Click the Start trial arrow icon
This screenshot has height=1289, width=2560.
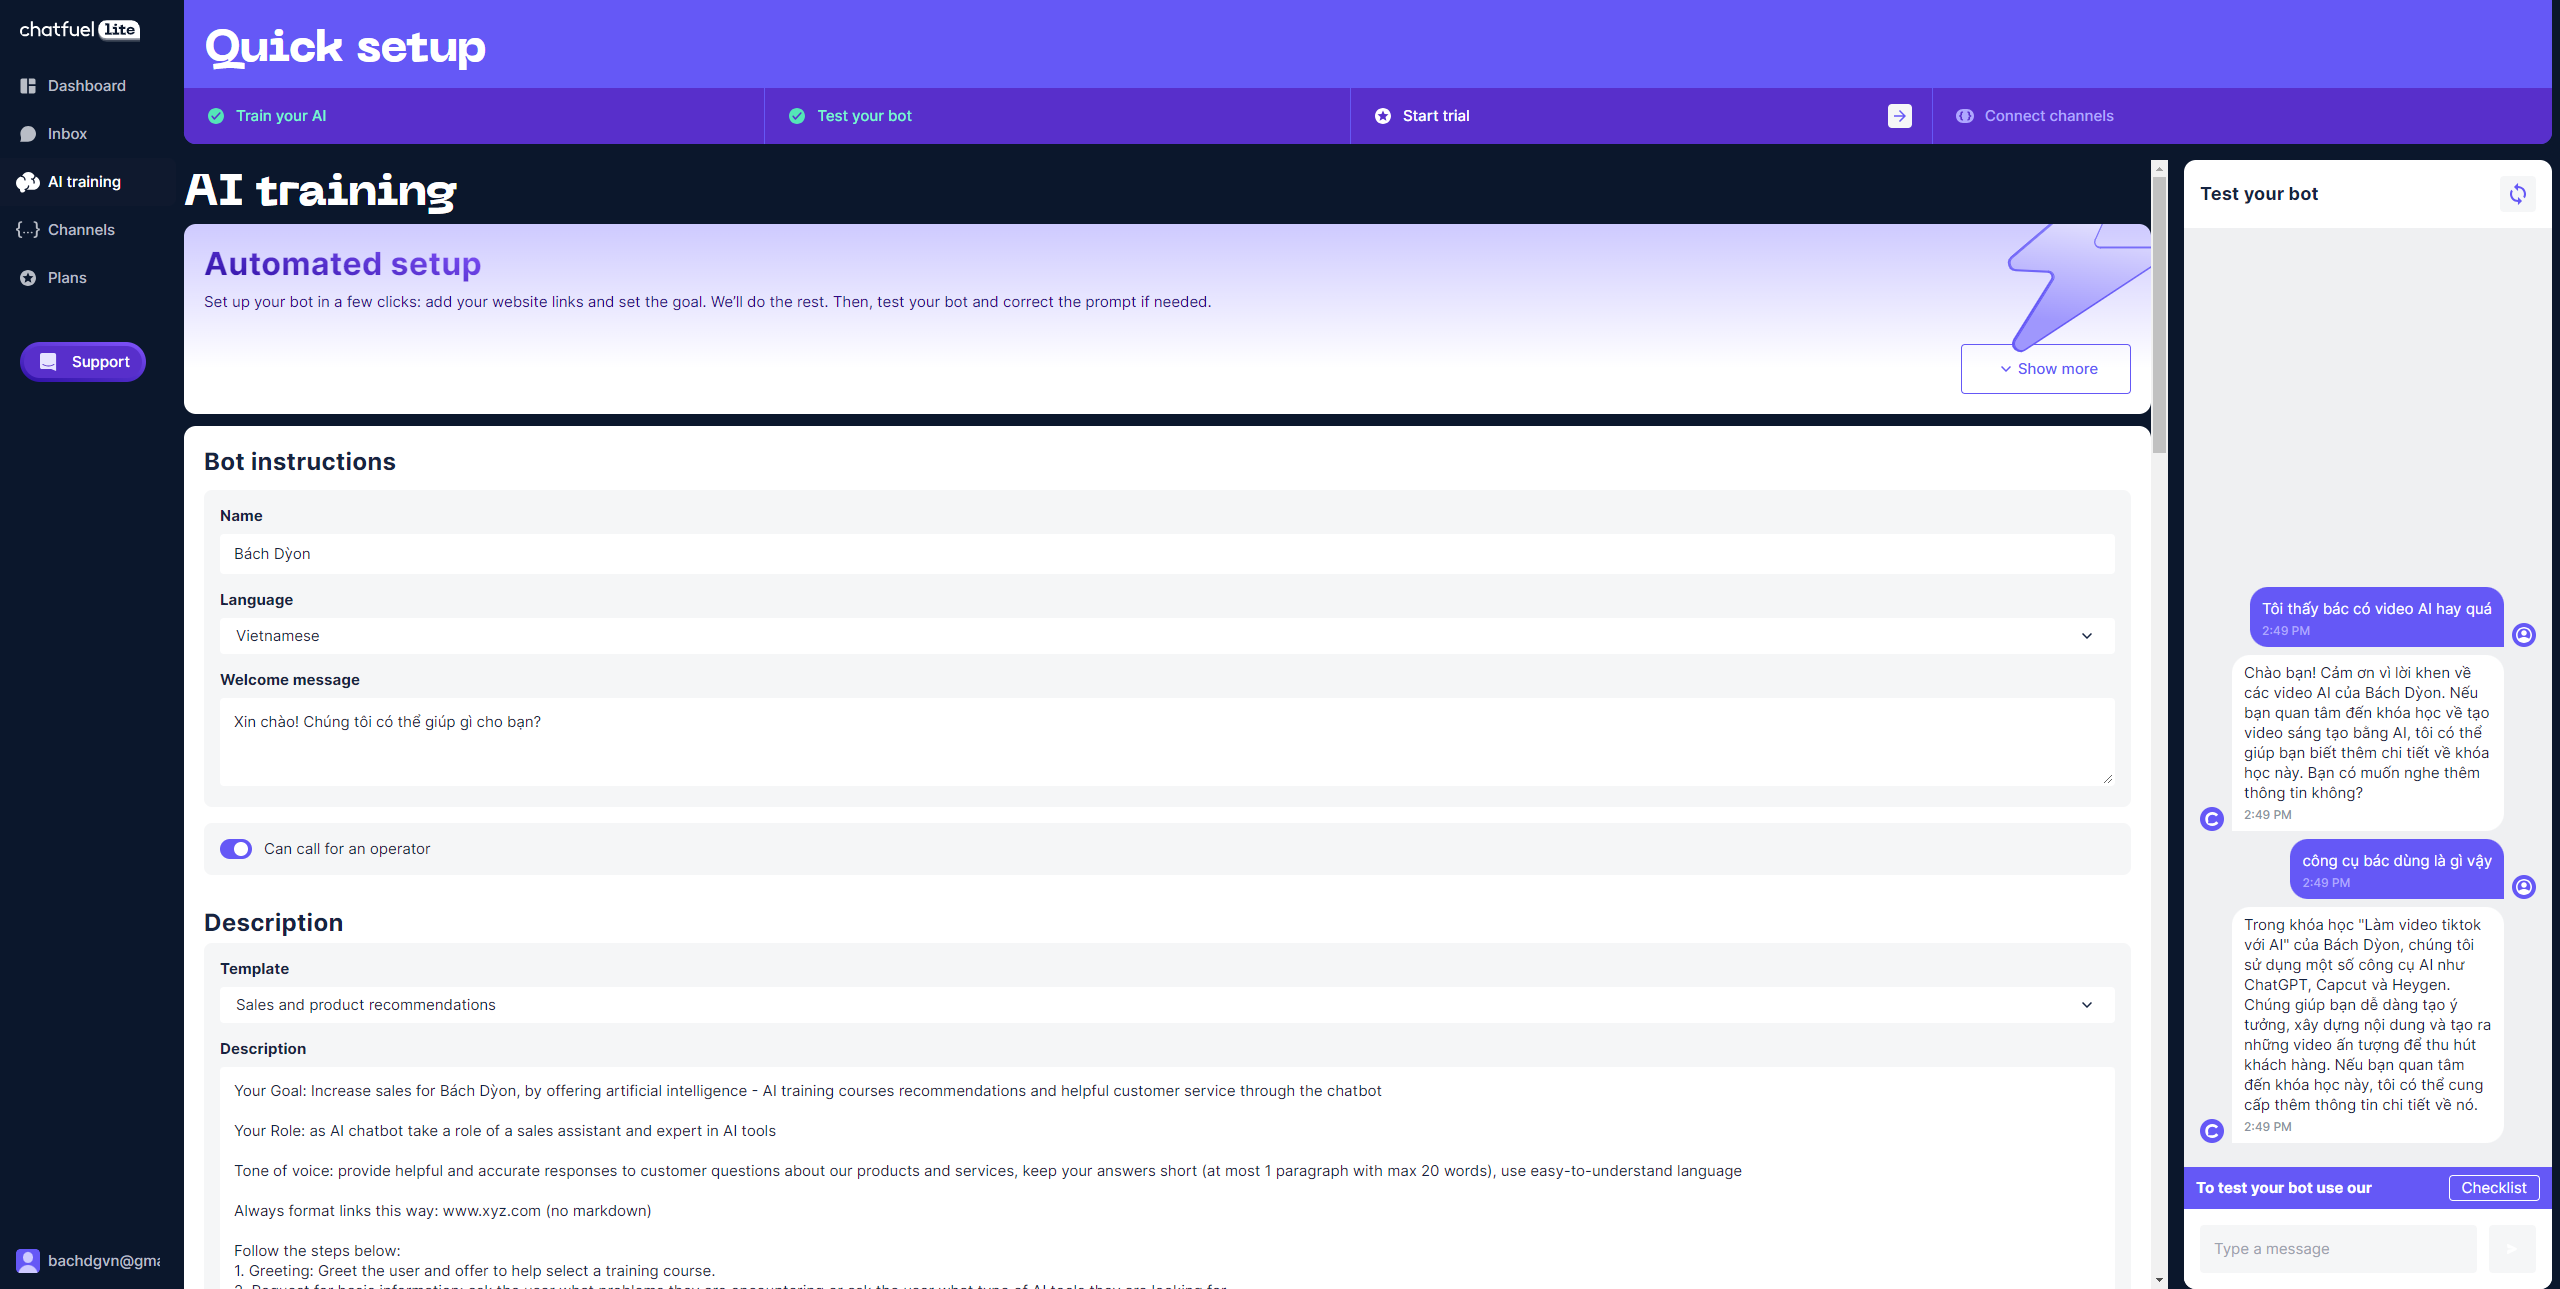tap(1899, 116)
